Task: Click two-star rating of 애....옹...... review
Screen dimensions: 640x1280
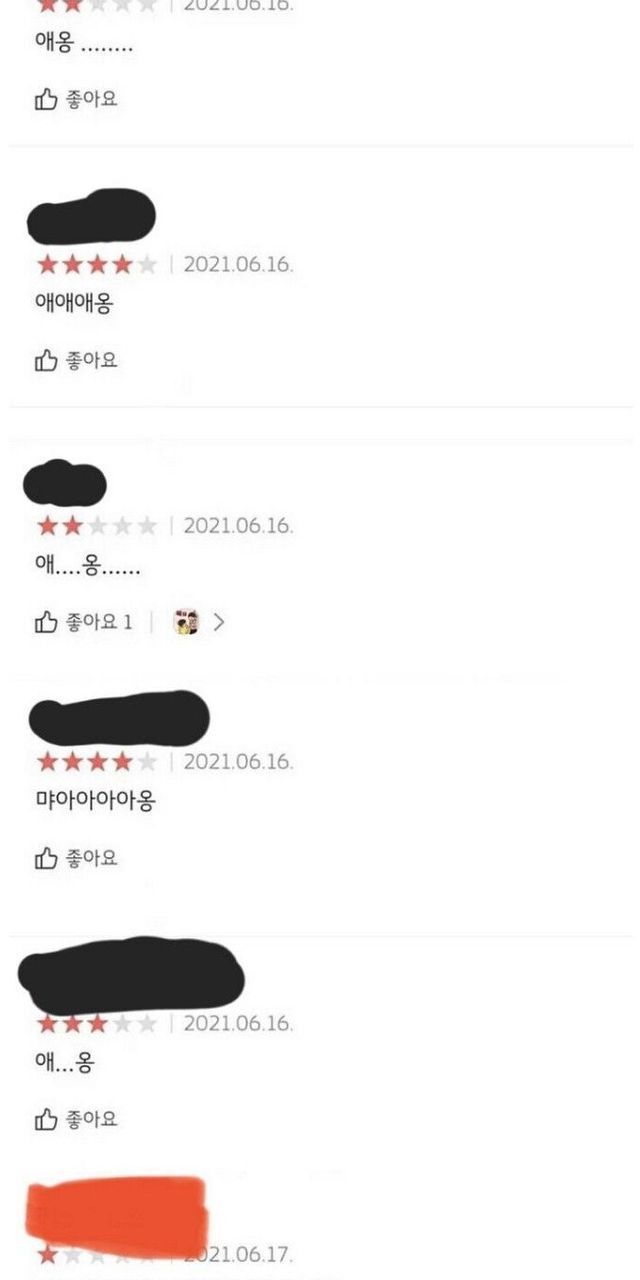Action: point(97,526)
